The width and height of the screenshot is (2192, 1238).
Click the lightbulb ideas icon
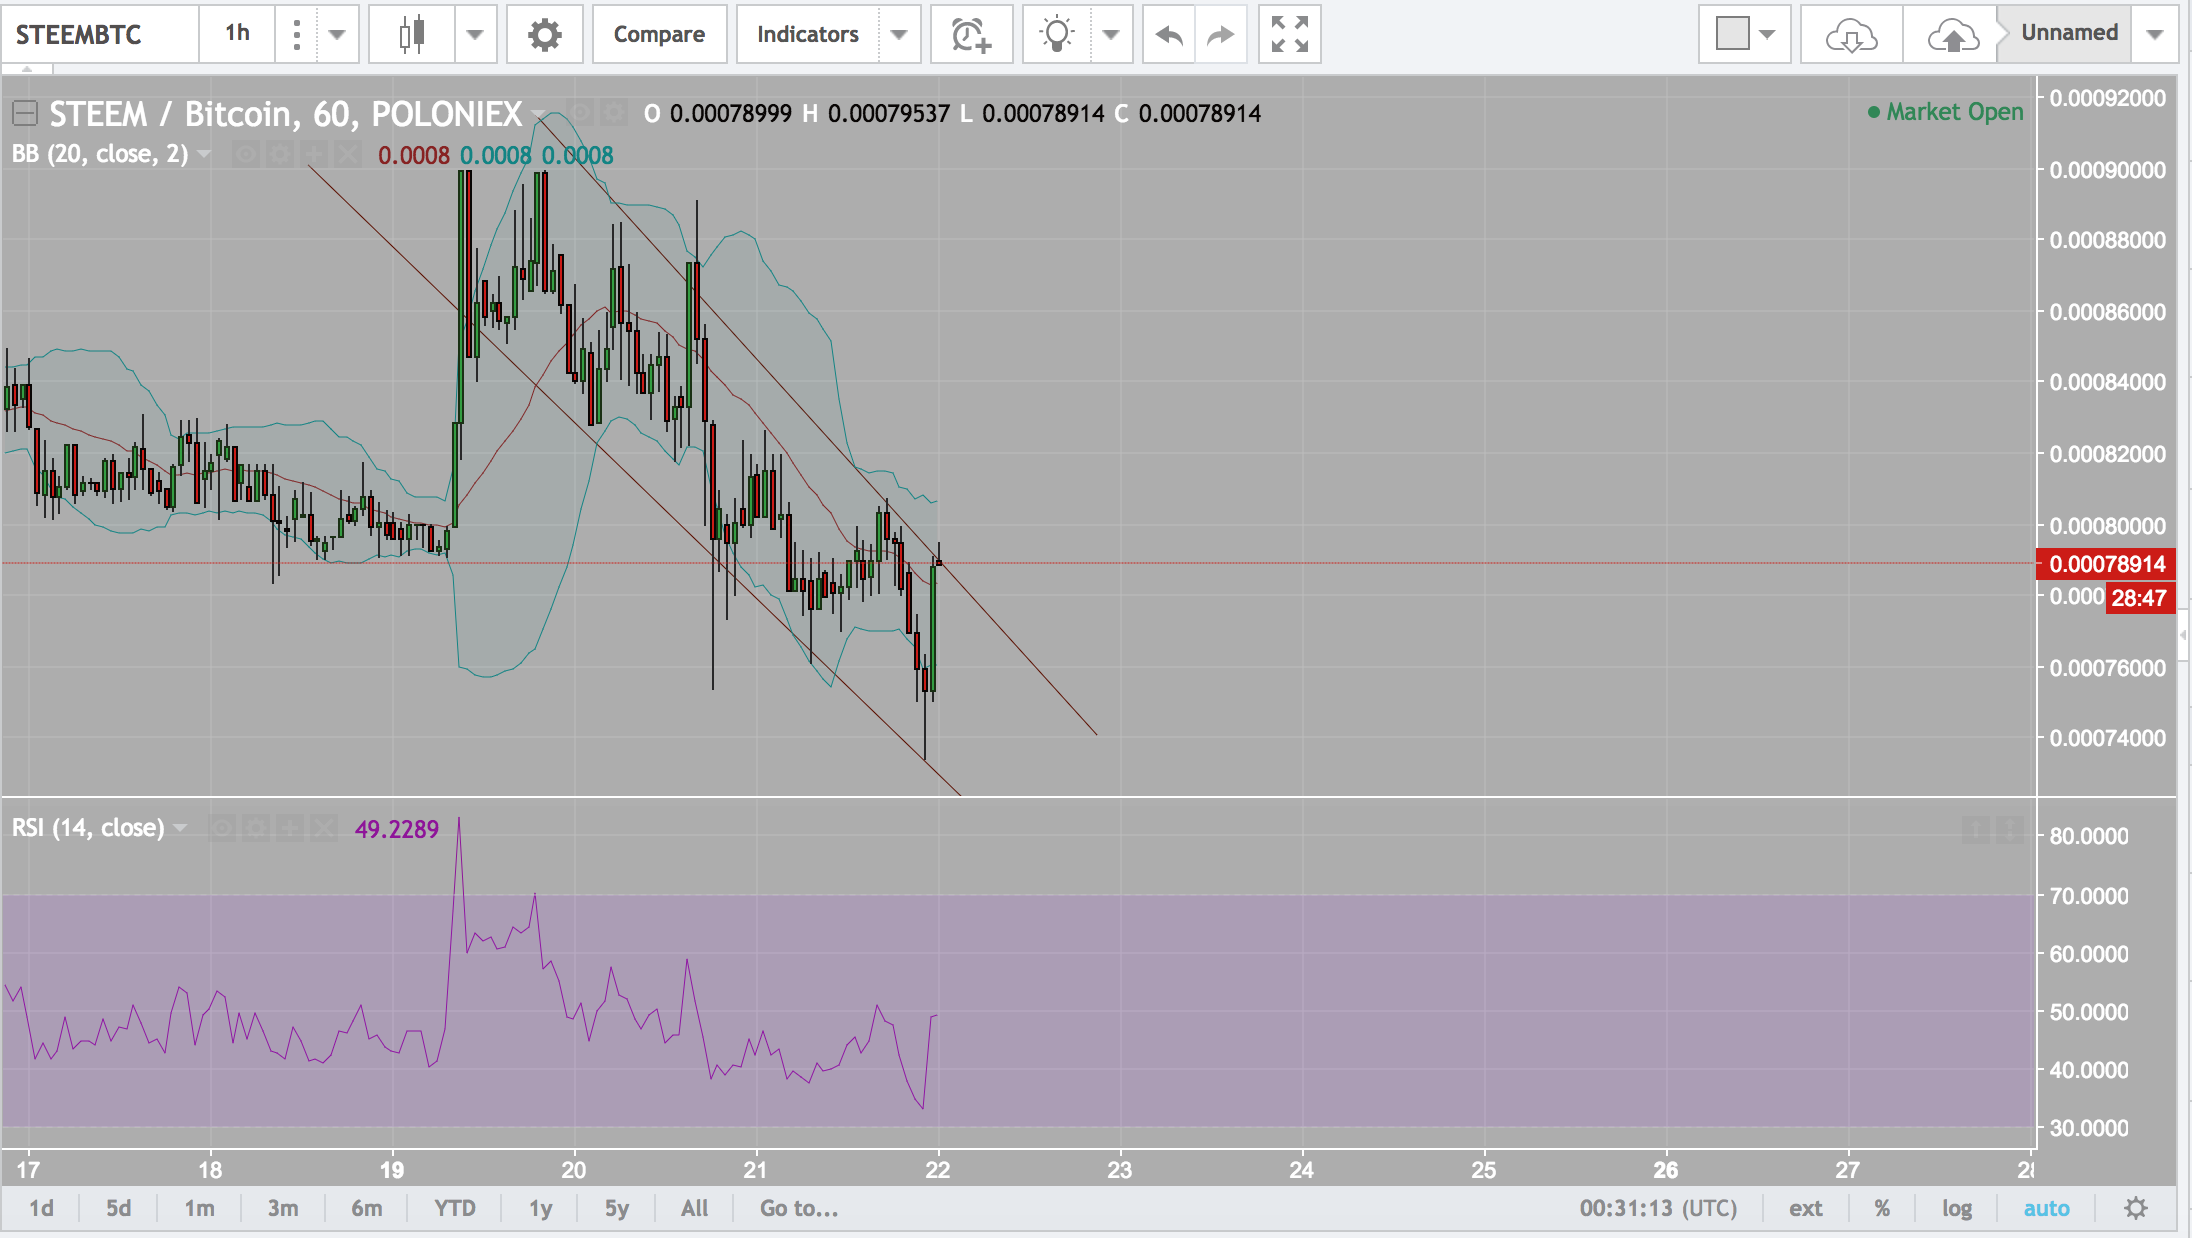[1056, 35]
